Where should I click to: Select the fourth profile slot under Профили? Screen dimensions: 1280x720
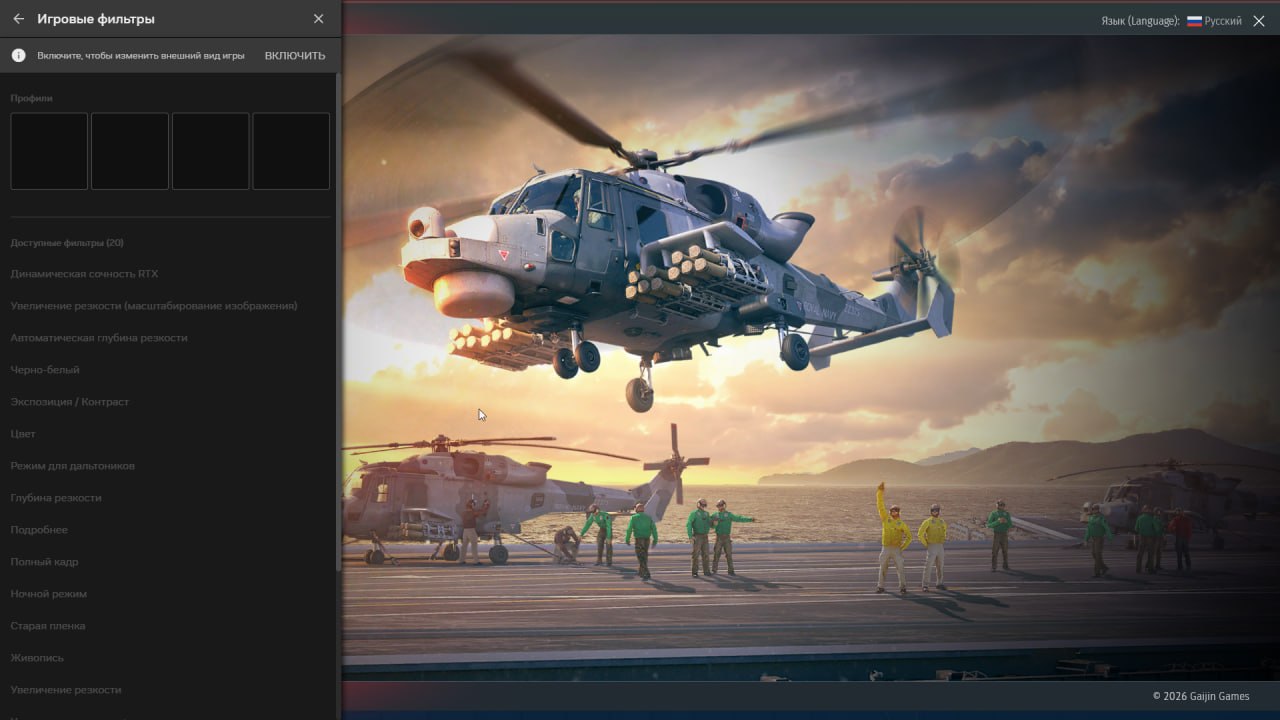291,151
